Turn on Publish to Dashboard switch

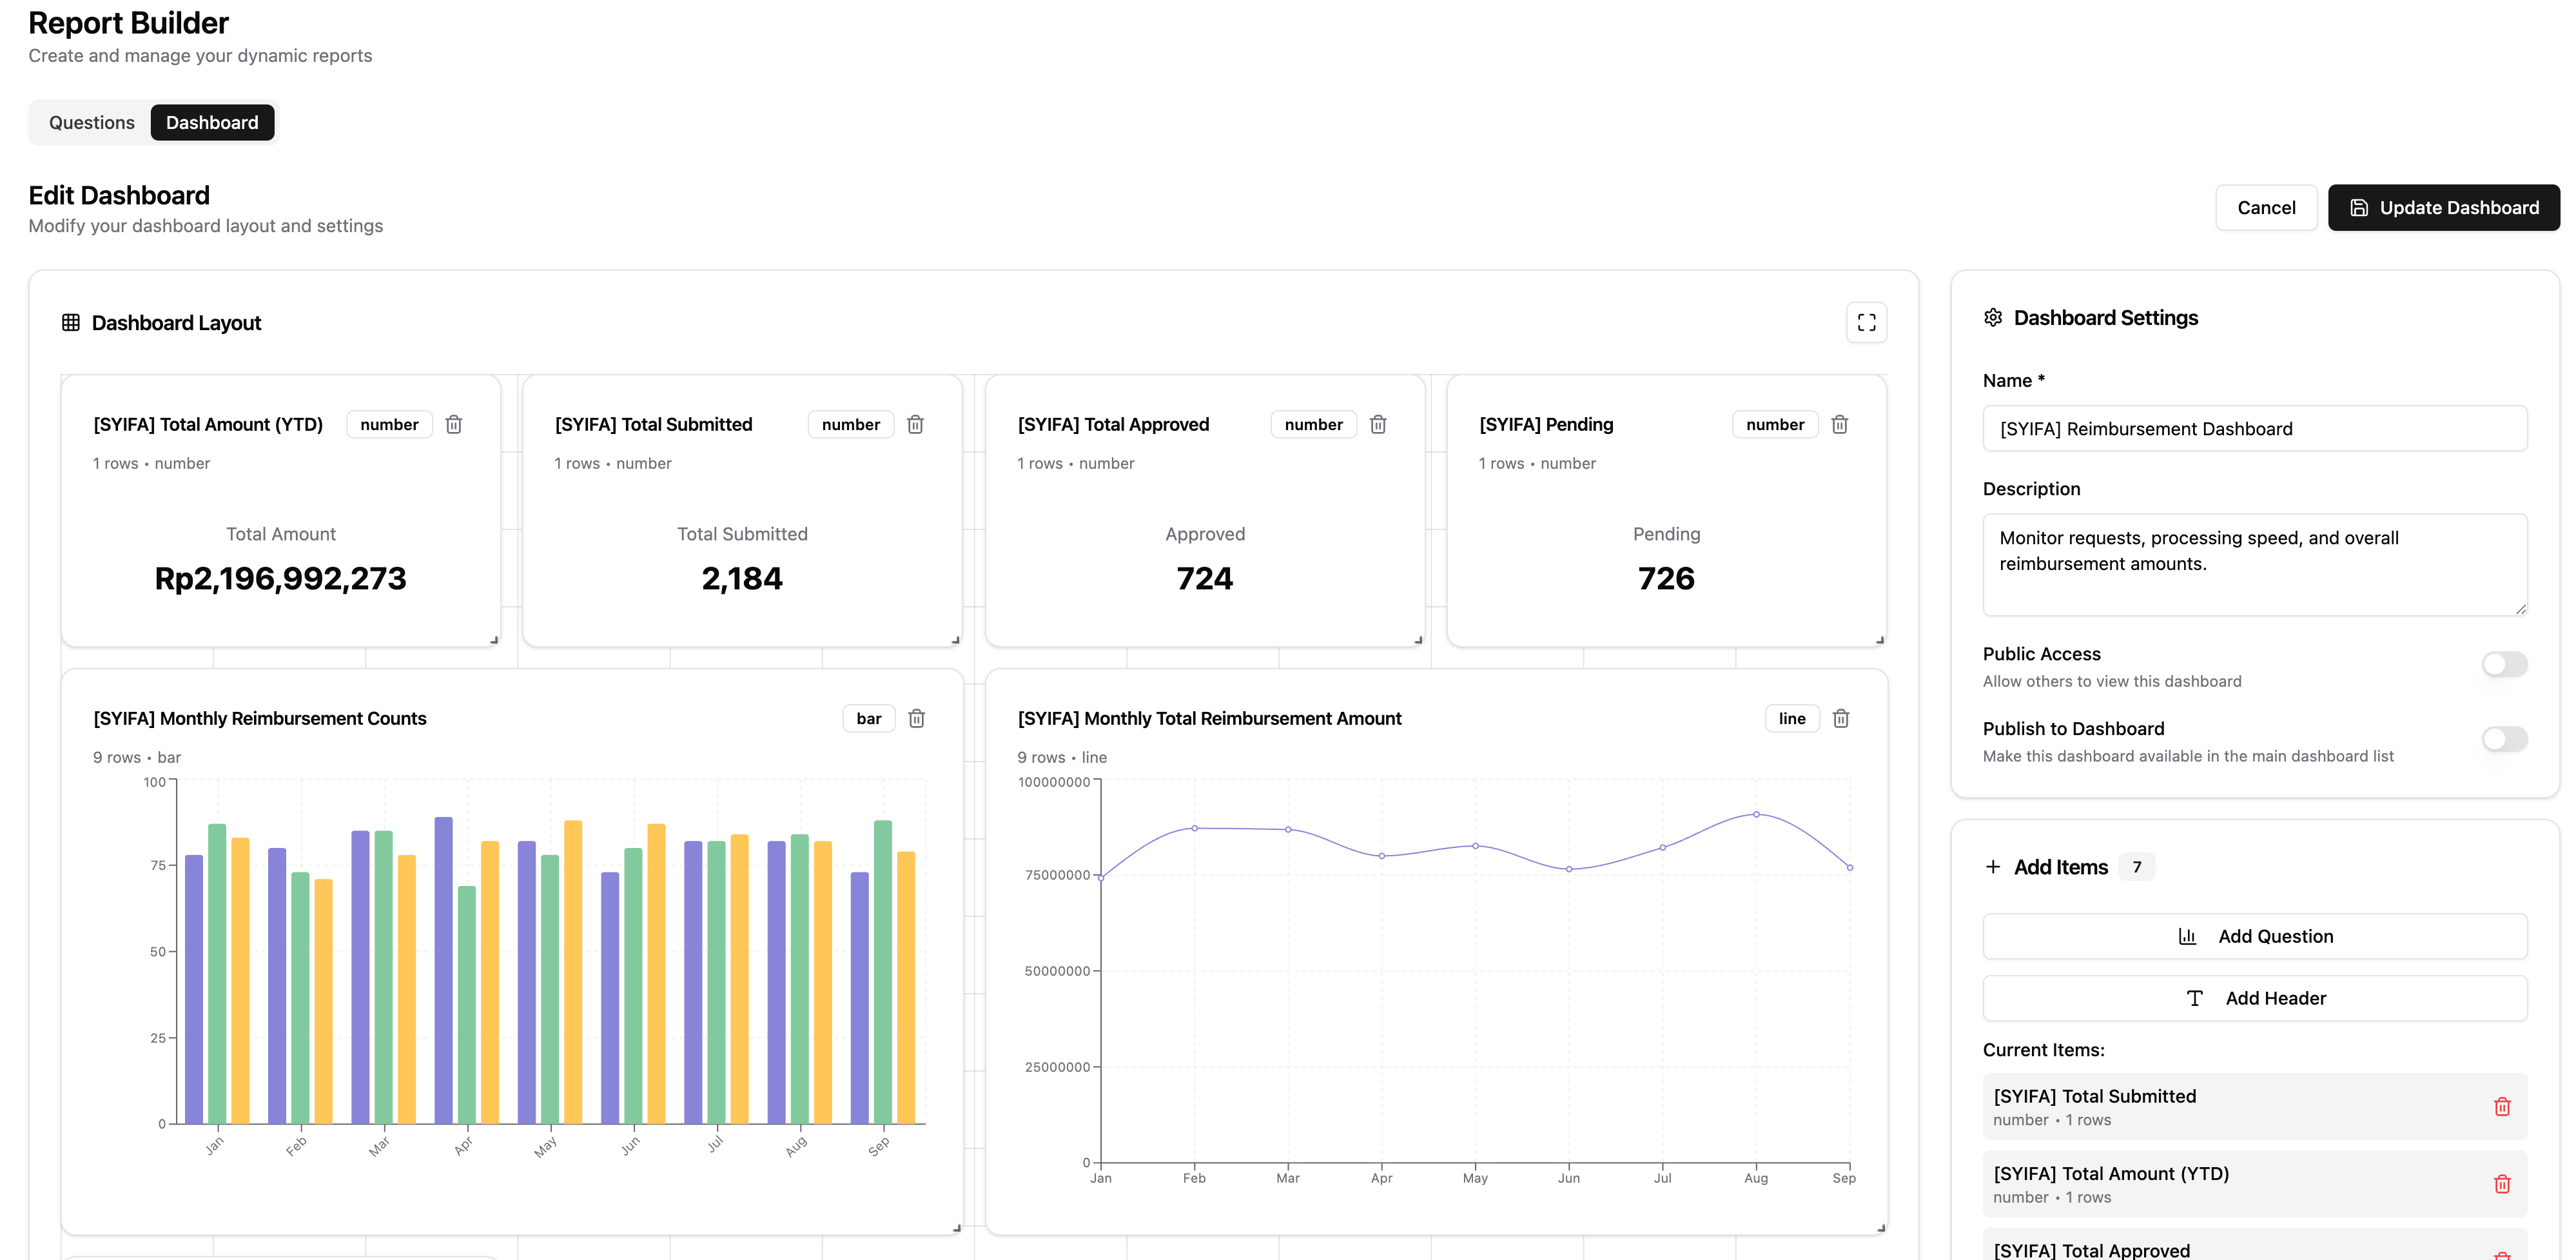(x=2504, y=739)
